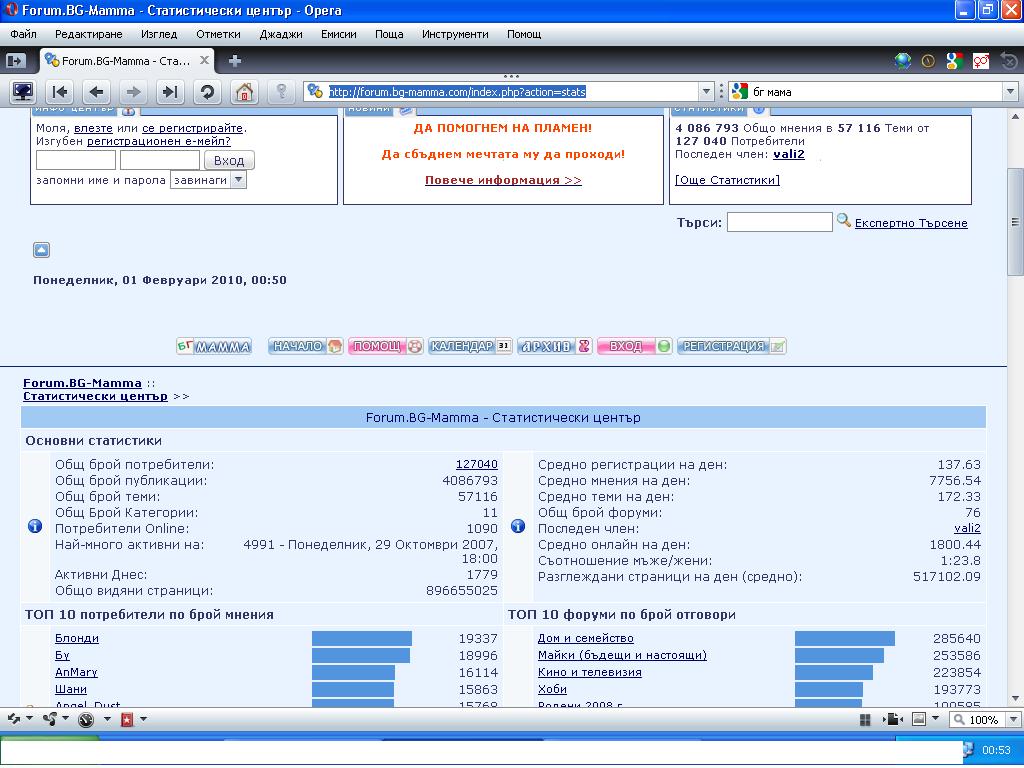
Task: Open the КАЛЕНДАР page button
Action: coord(470,347)
